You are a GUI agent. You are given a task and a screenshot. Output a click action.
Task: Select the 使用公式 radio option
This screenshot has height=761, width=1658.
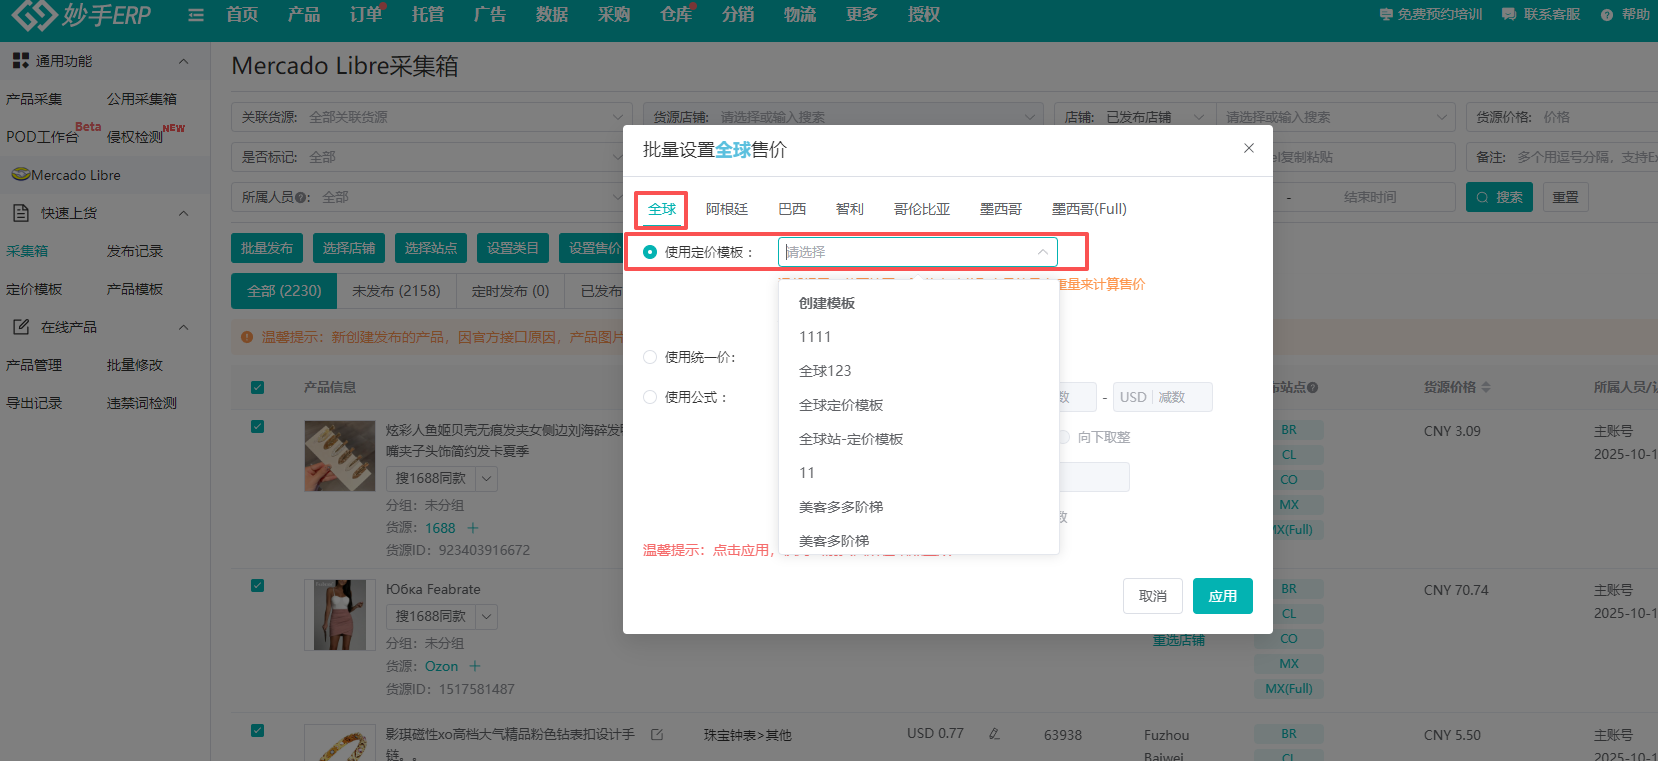coord(650,397)
